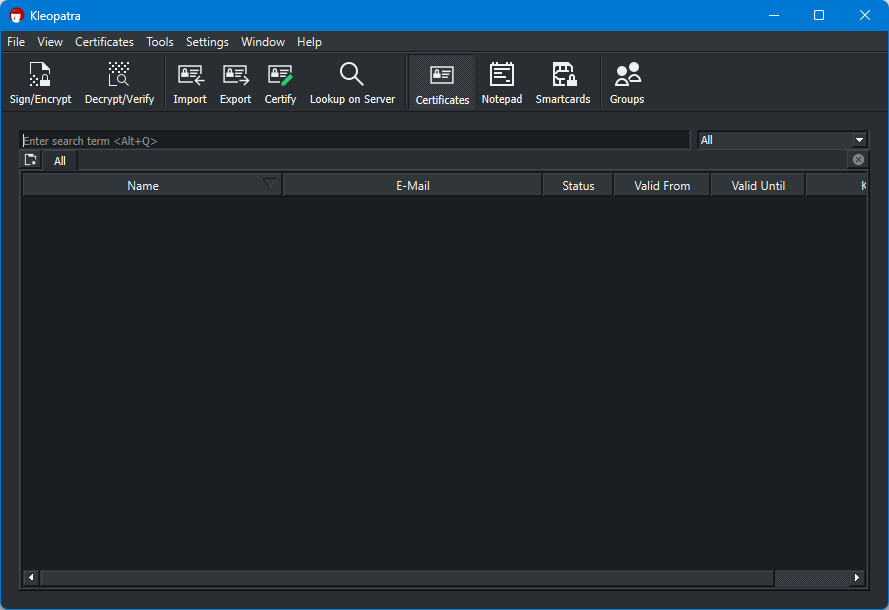Switch to the Notepad view
This screenshot has height=610, width=889.
(501, 83)
